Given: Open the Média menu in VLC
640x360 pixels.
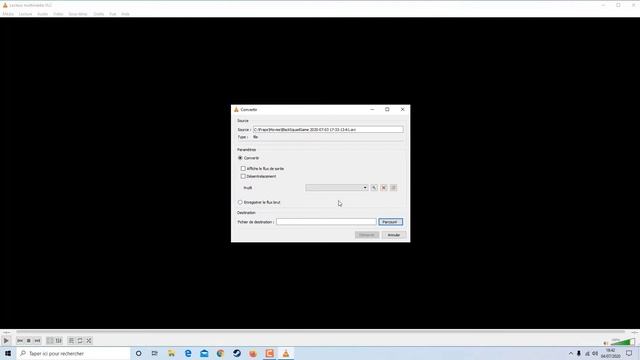Looking at the screenshot, I should pyautogui.click(x=8, y=14).
